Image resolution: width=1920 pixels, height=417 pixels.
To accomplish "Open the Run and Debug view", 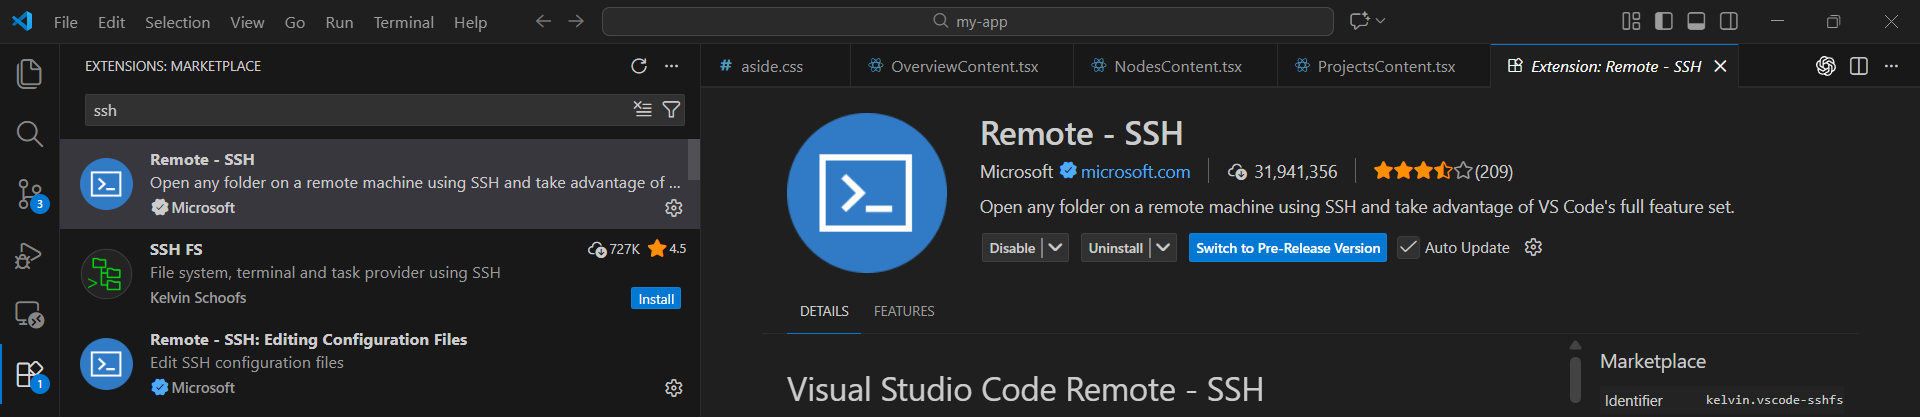I will point(29,256).
